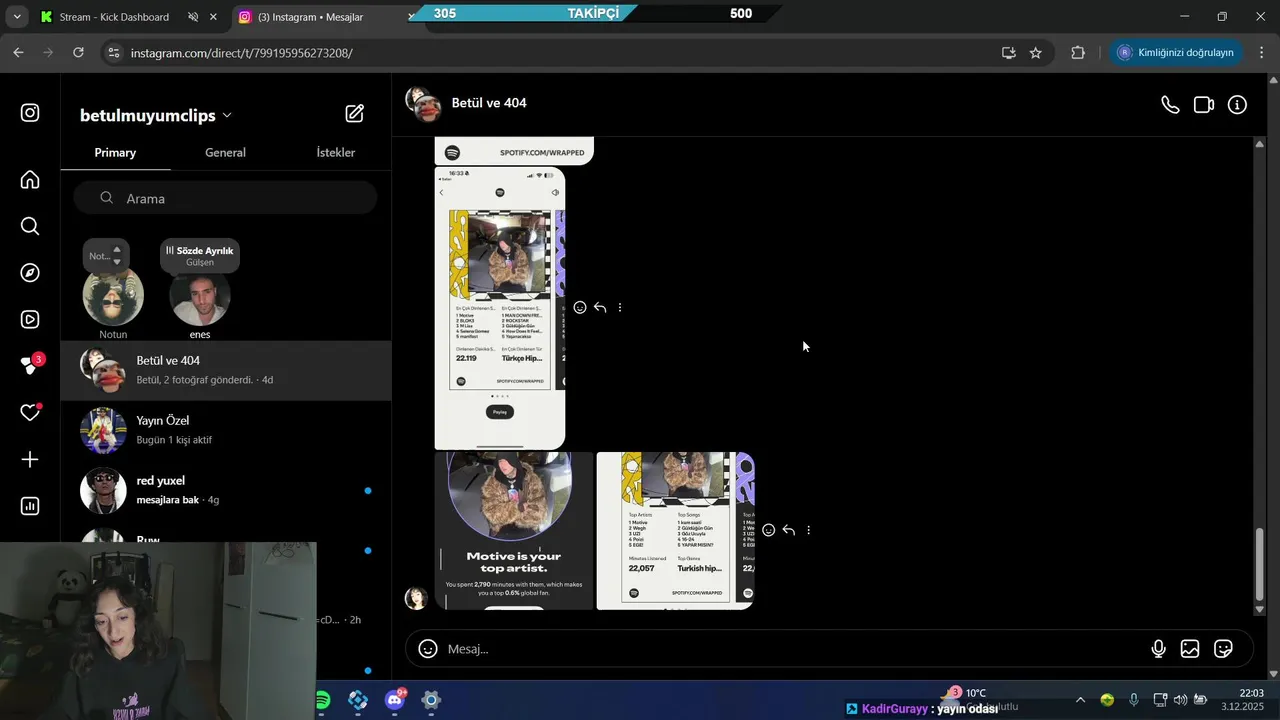The width and height of the screenshot is (1280, 720).
Task: Click the browser address bar URL
Action: tap(241, 53)
